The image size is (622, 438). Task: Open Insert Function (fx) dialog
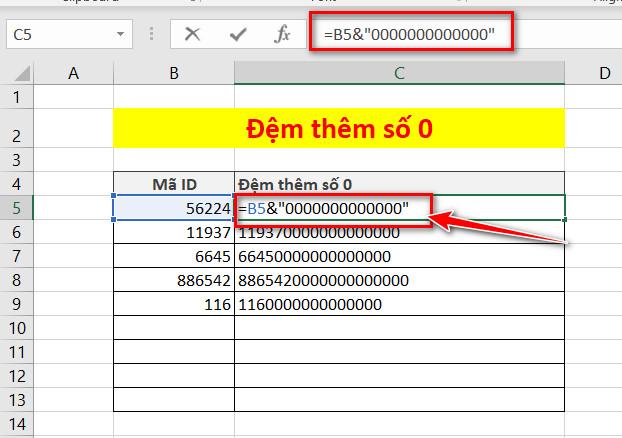(283, 34)
